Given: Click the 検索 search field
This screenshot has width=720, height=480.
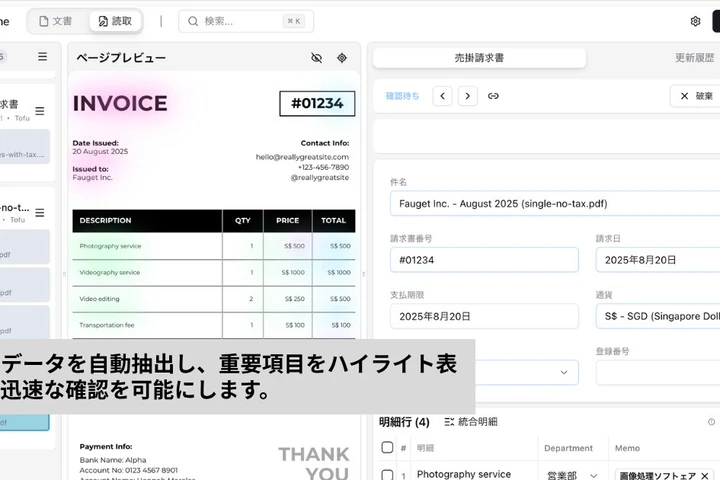Looking at the screenshot, I should (x=246, y=21).
